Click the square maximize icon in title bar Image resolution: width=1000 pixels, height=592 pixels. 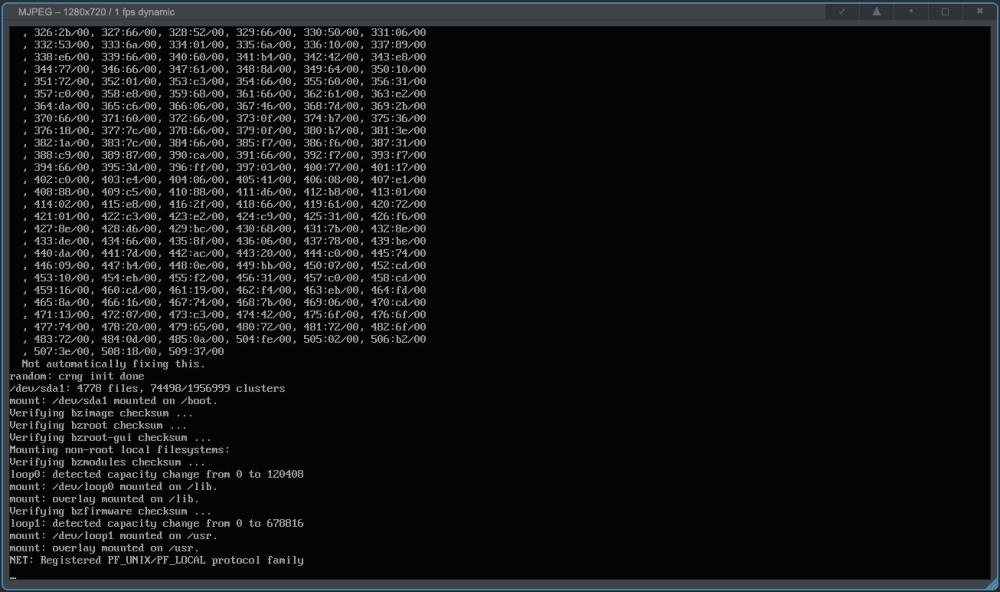[x=945, y=11]
